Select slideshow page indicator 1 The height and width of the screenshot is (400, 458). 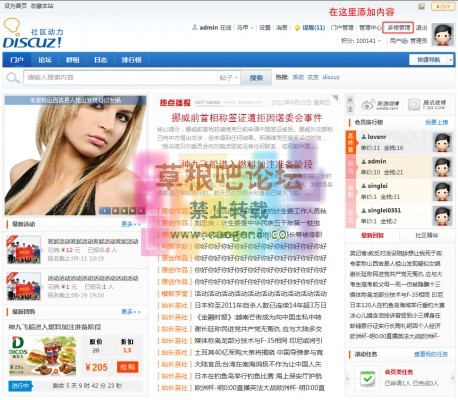(x=105, y=211)
